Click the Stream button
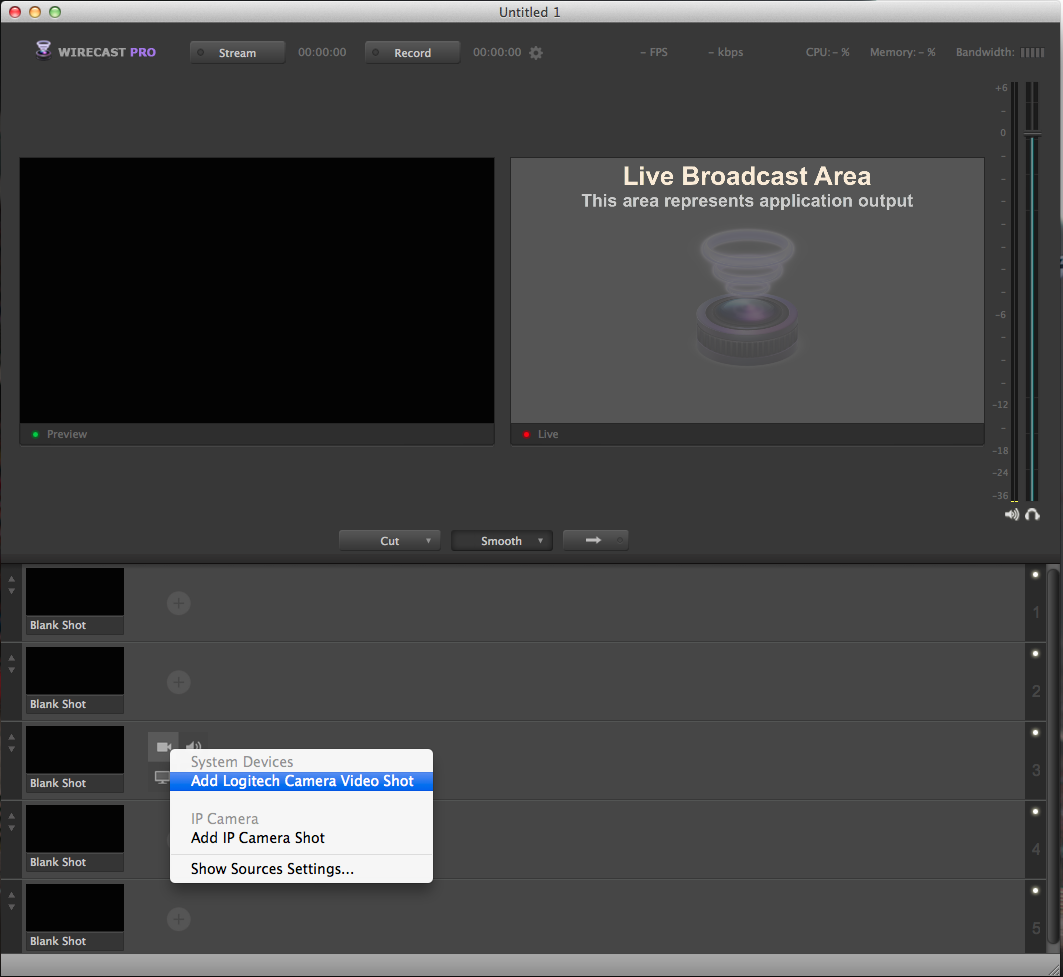The image size is (1063, 977). click(x=237, y=52)
